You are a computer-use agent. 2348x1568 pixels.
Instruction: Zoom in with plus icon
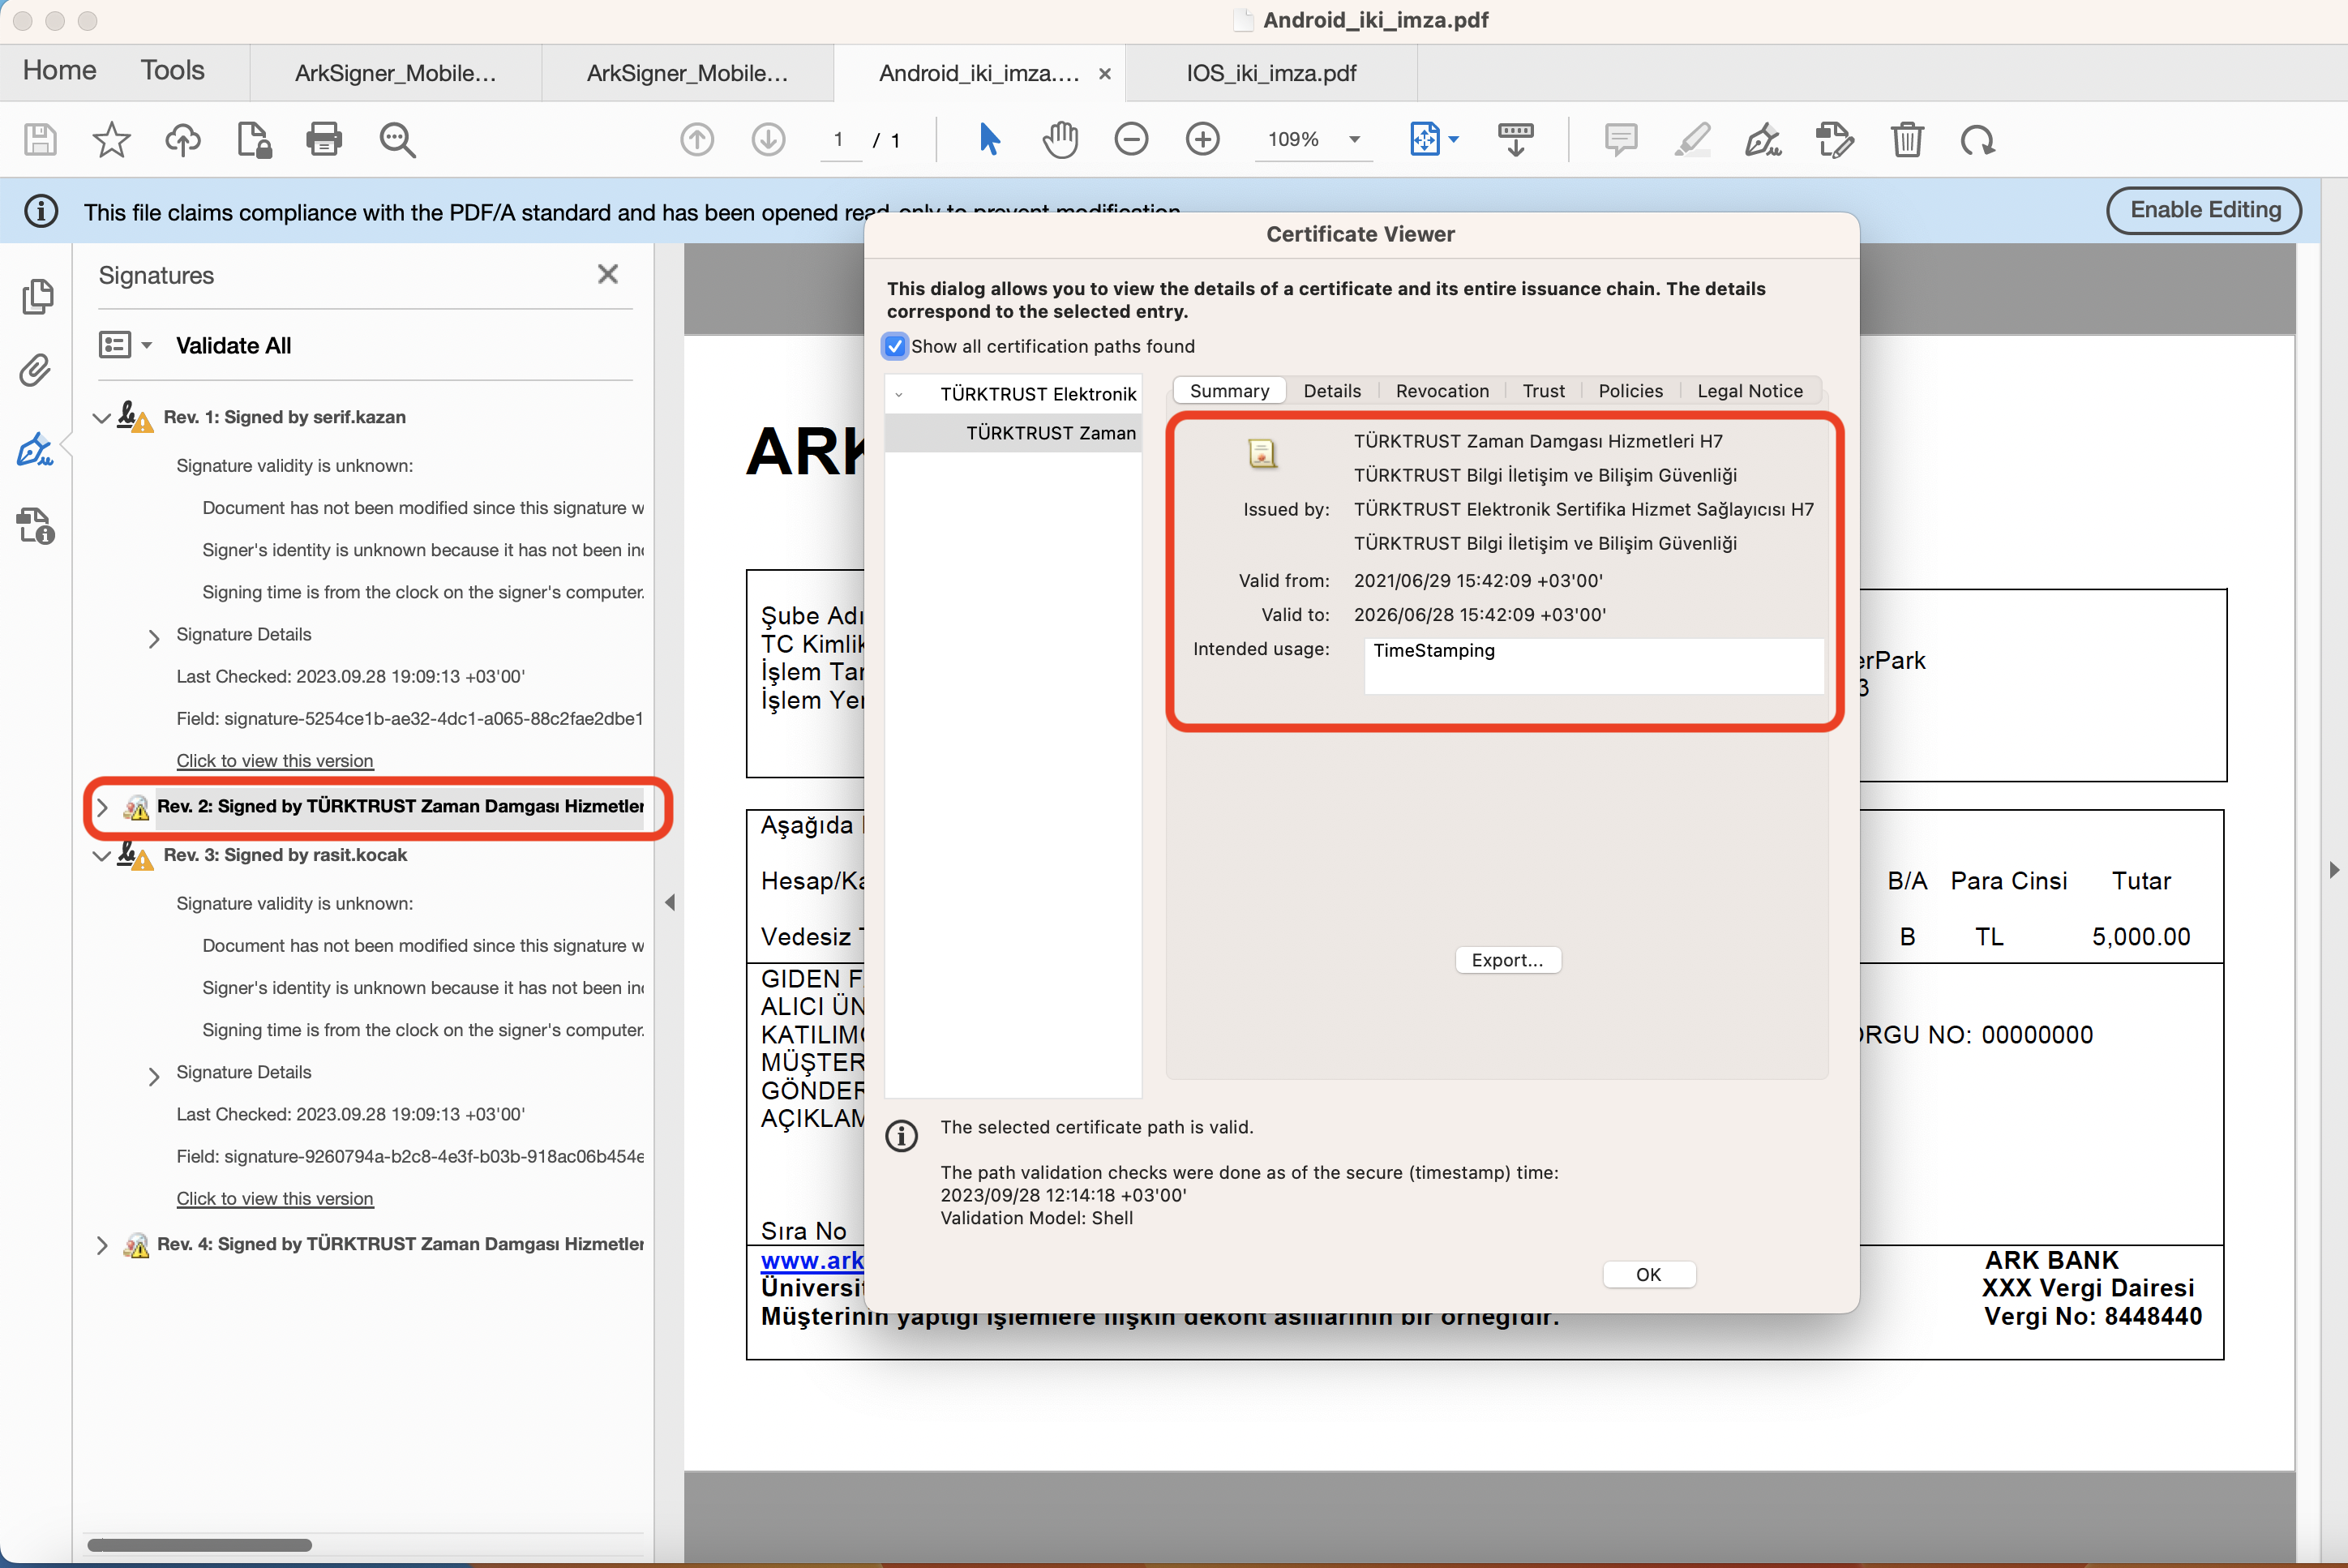(1203, 139)
